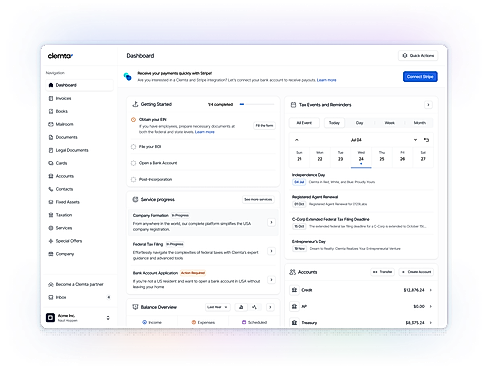Select the Day tab

[x=359, y=123]
